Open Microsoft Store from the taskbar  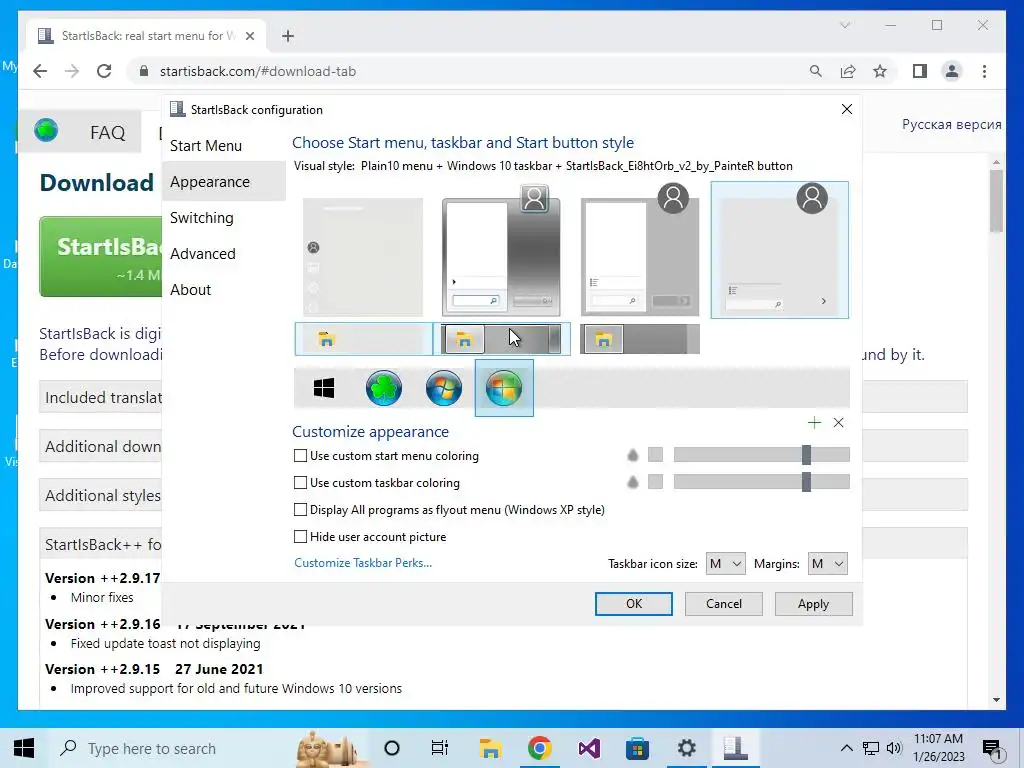click(637, 748)
